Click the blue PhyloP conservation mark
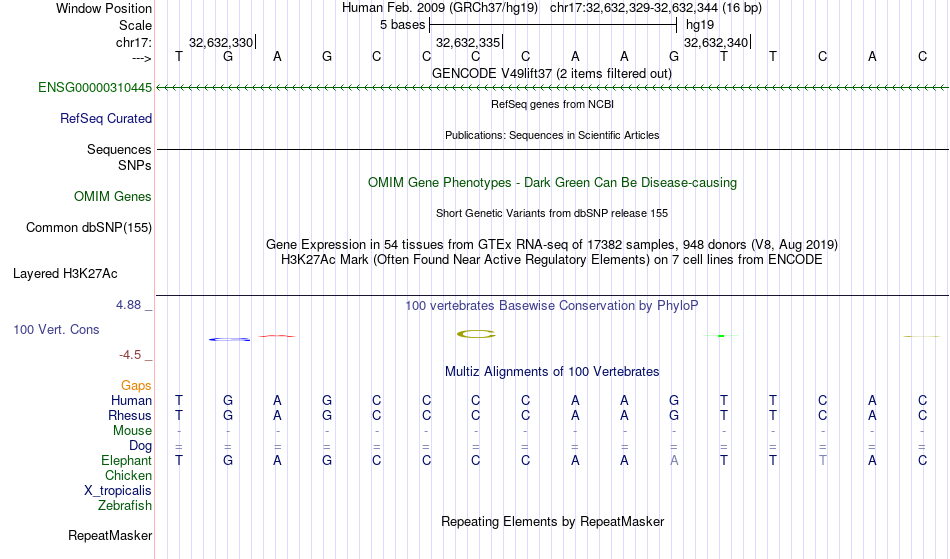This screenshot has height=559, width=950. (x=230, y=339)
